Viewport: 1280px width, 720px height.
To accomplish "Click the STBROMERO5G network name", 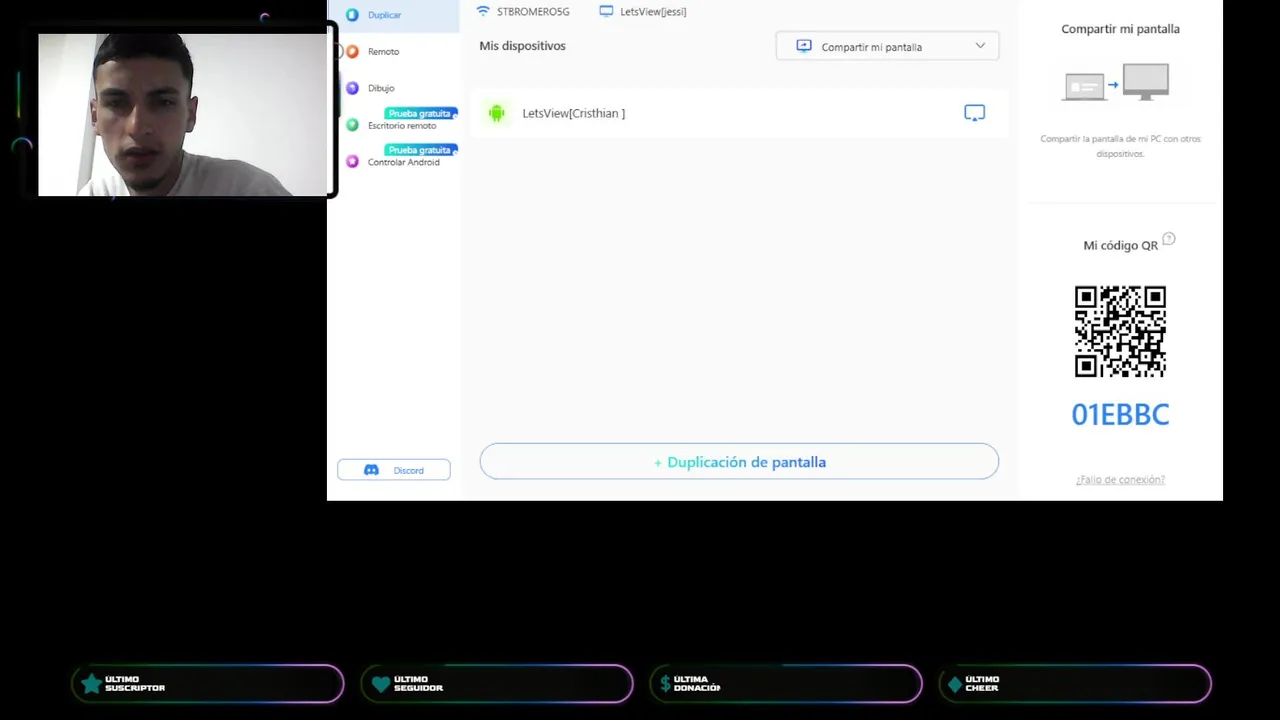I will 533,12.
